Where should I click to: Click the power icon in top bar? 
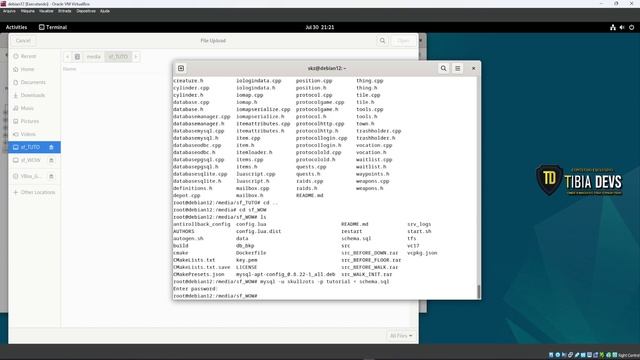(x=631, y=27)
